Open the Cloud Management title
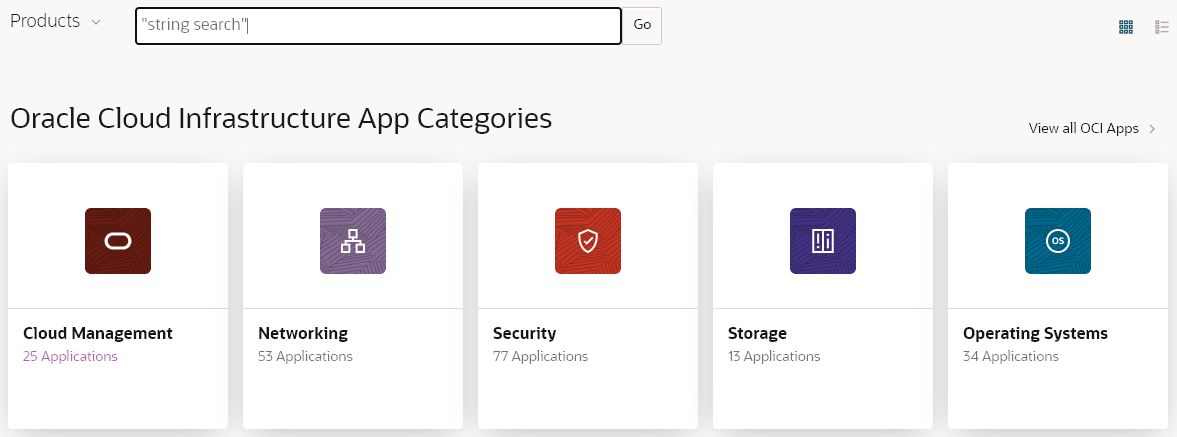The width and height of the screenshot is (1177, 437). coord(98,333)
